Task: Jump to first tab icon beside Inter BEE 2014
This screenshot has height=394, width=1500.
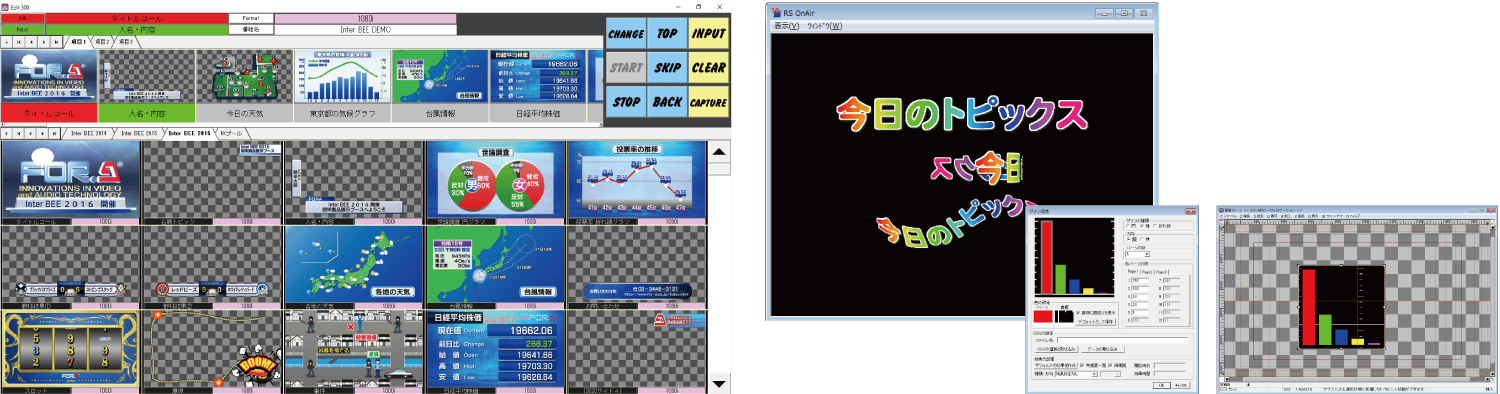Action: [19, 133]
